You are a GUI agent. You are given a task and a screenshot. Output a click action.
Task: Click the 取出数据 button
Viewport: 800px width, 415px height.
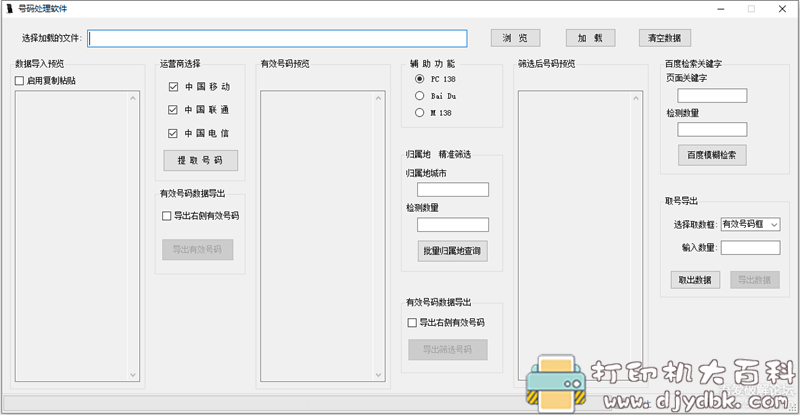coord(695,280)
